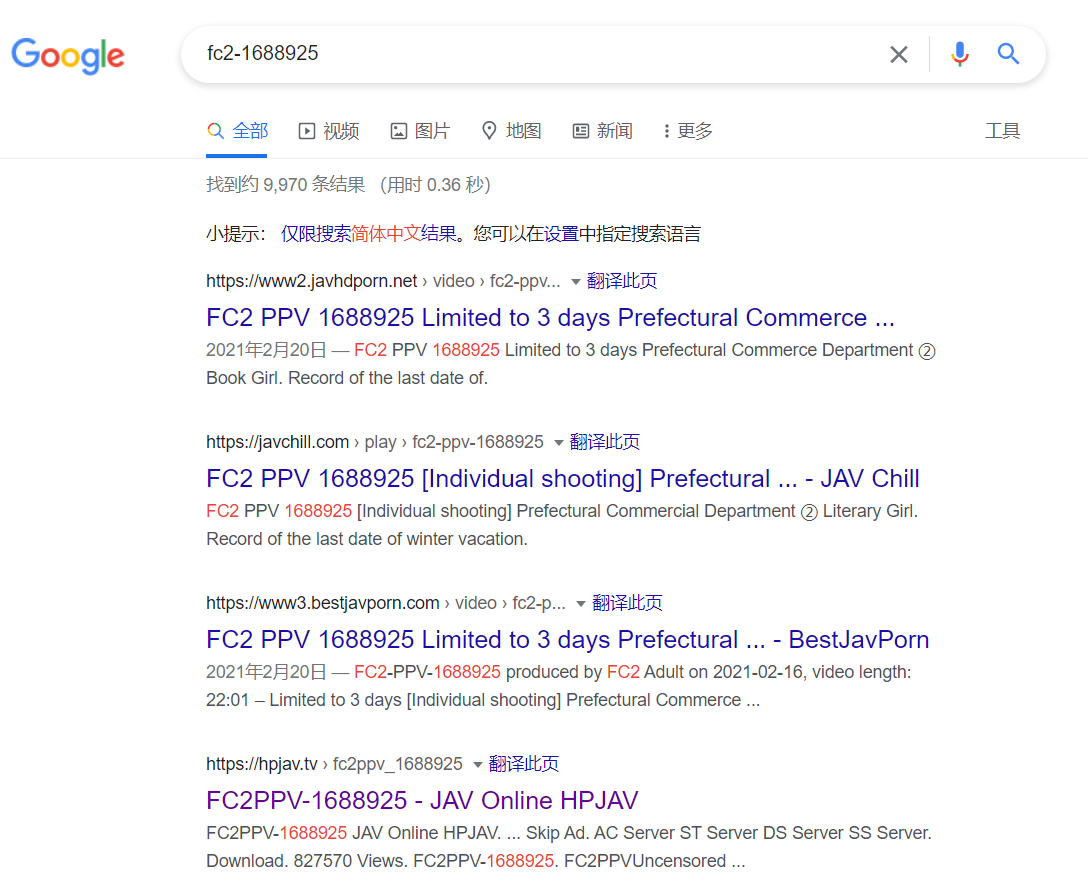Click 翻译此页 for the bestjavporn.com result

(x=627, y=603)
